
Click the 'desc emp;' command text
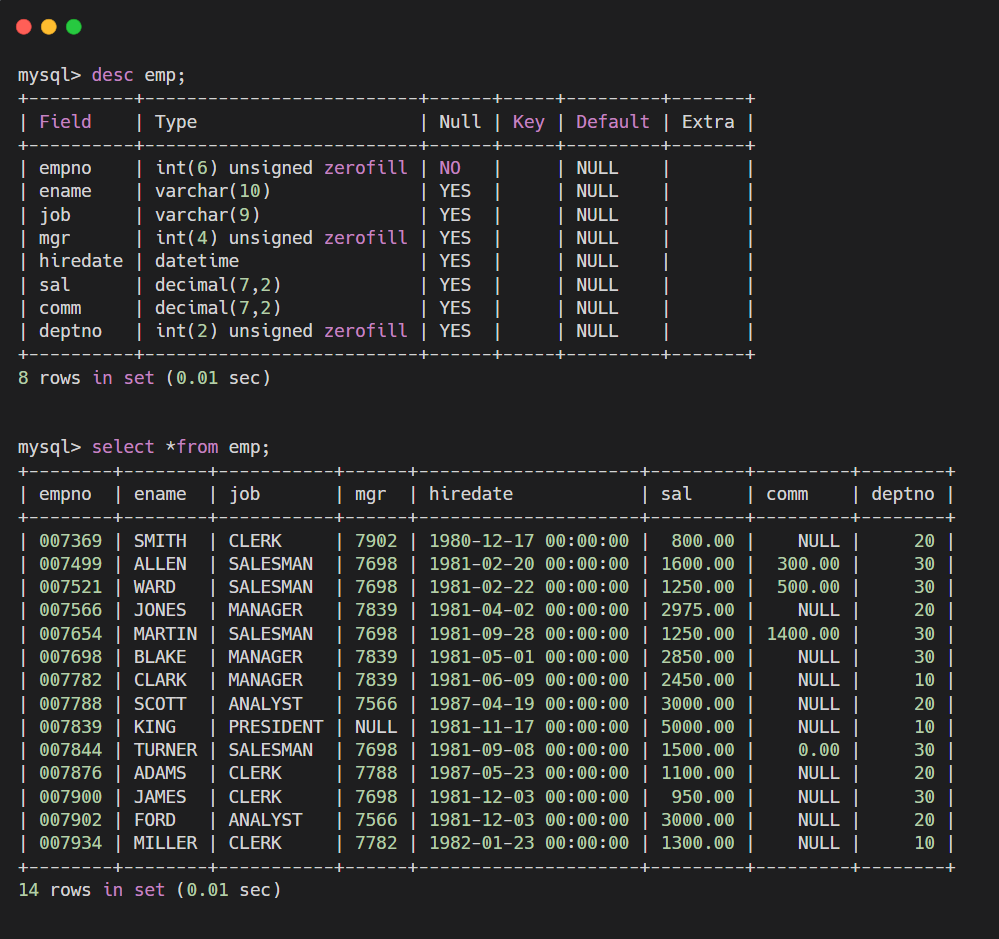coord(138,75)
